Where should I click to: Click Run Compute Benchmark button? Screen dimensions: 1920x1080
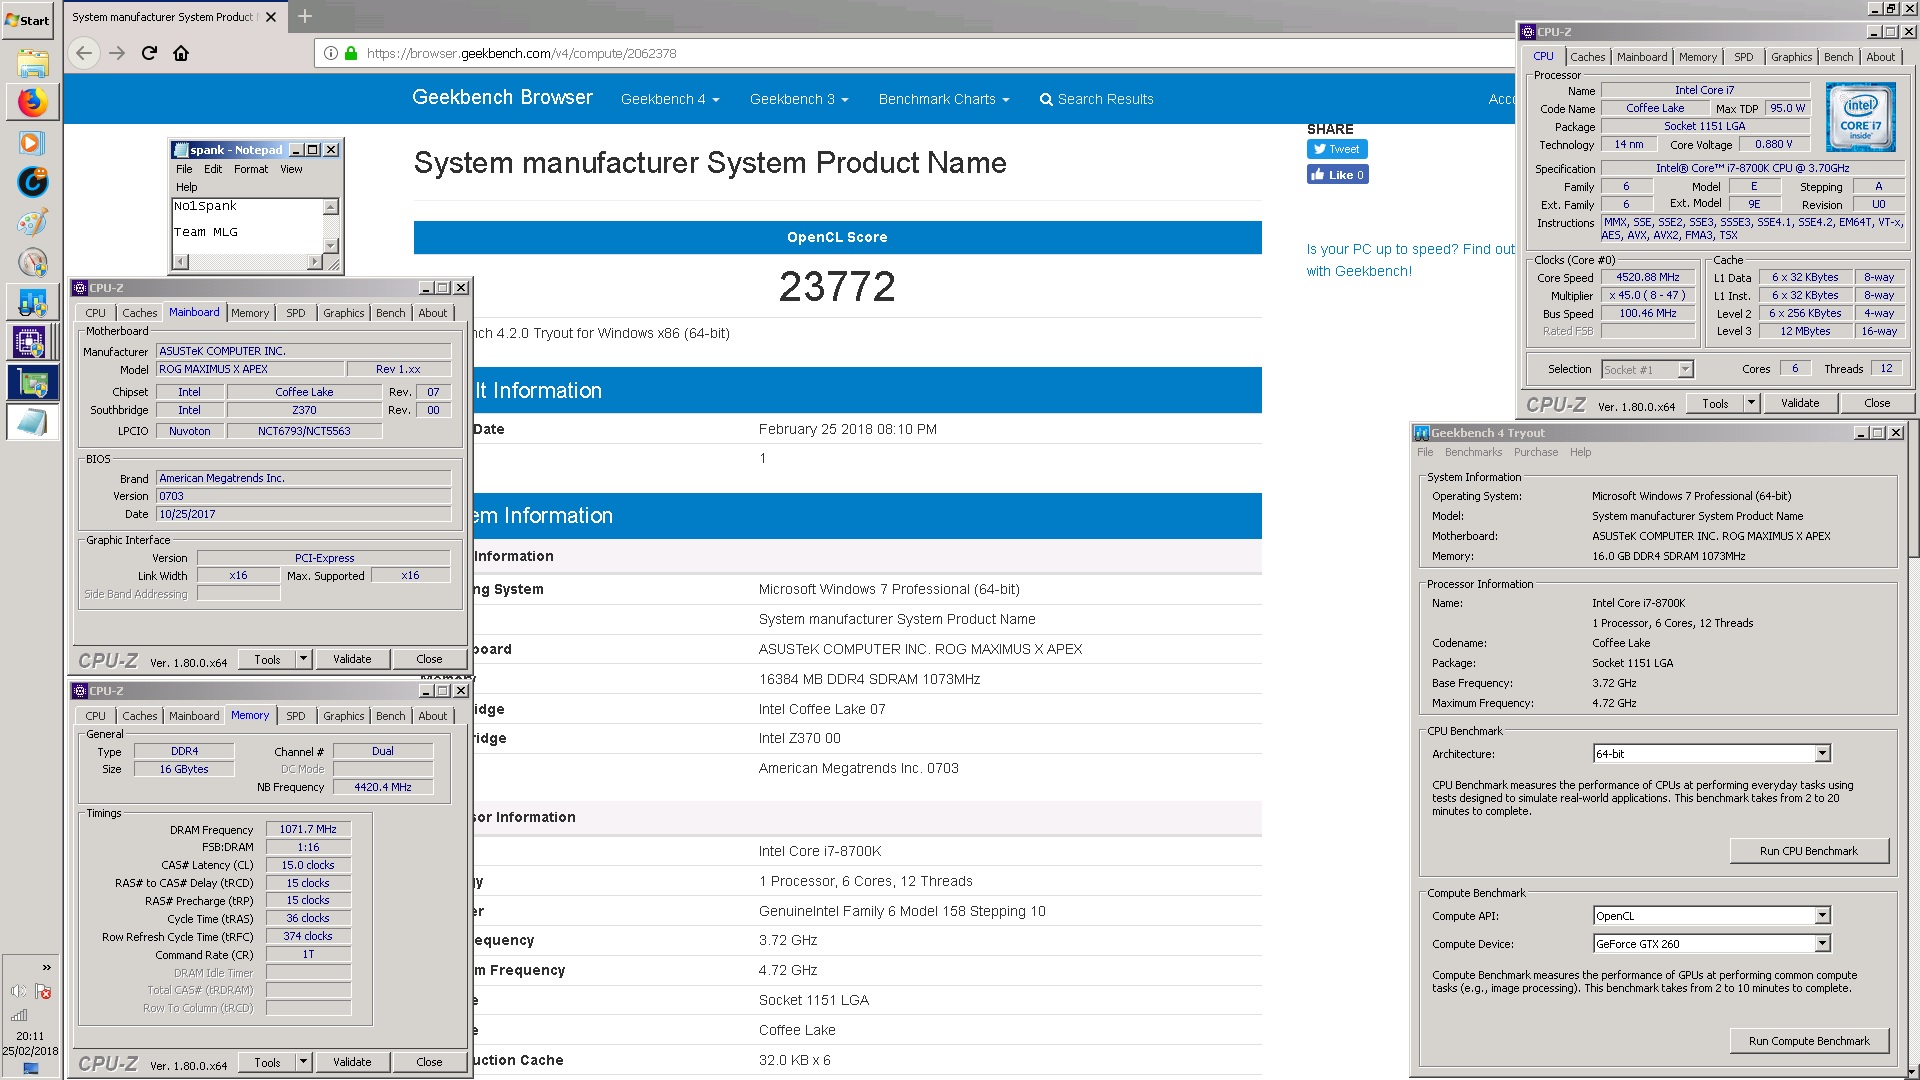(1808, 1041)
